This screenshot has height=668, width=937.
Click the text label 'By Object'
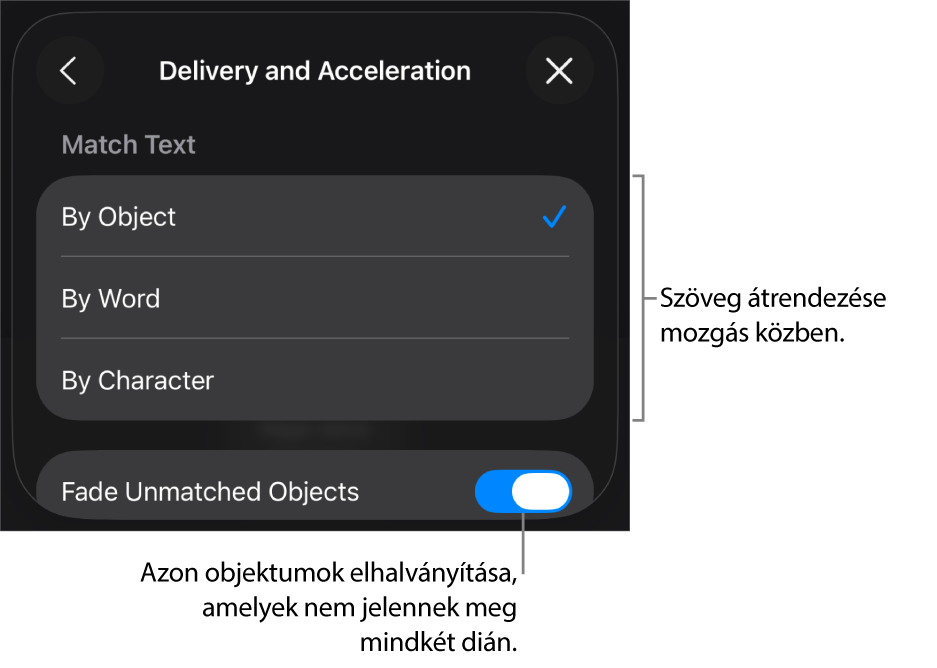[x=118, y=217]
